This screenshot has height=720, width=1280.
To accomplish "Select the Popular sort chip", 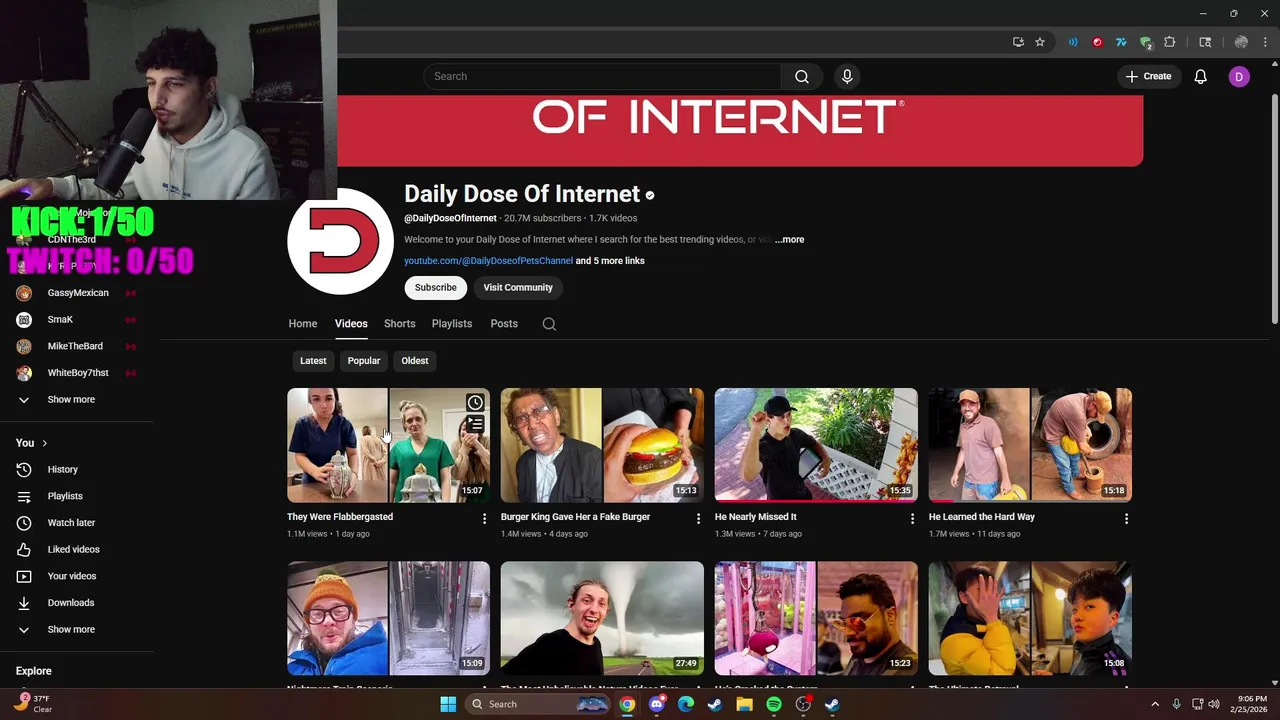I will point(364,361).
